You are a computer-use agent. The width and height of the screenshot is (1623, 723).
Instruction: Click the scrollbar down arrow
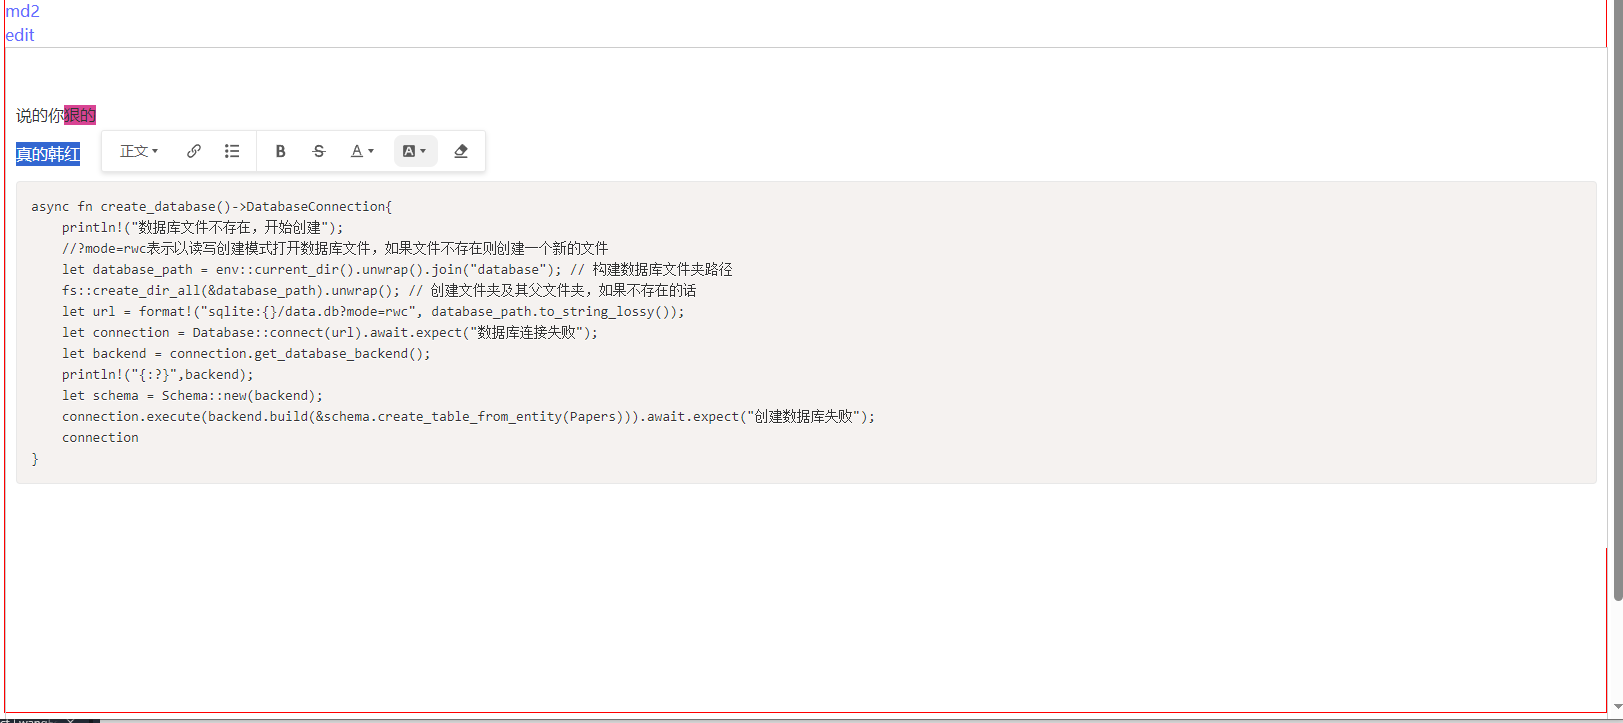[x=1617, y=707]
